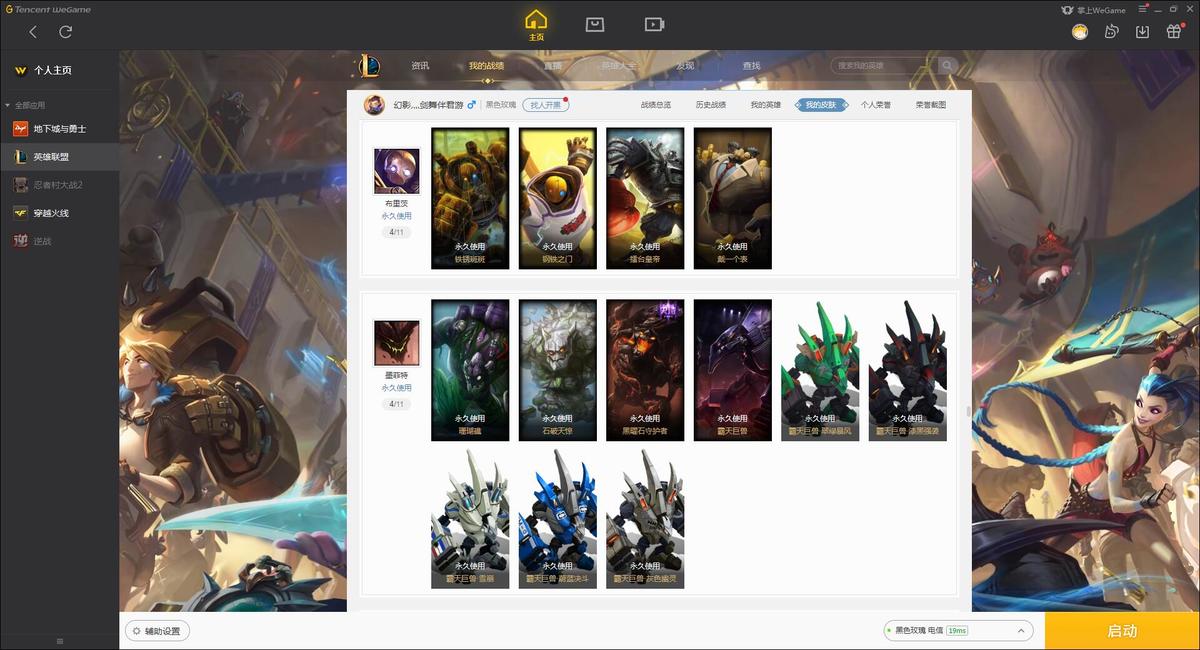Switch to the 资讯 tab

[420, 66]
